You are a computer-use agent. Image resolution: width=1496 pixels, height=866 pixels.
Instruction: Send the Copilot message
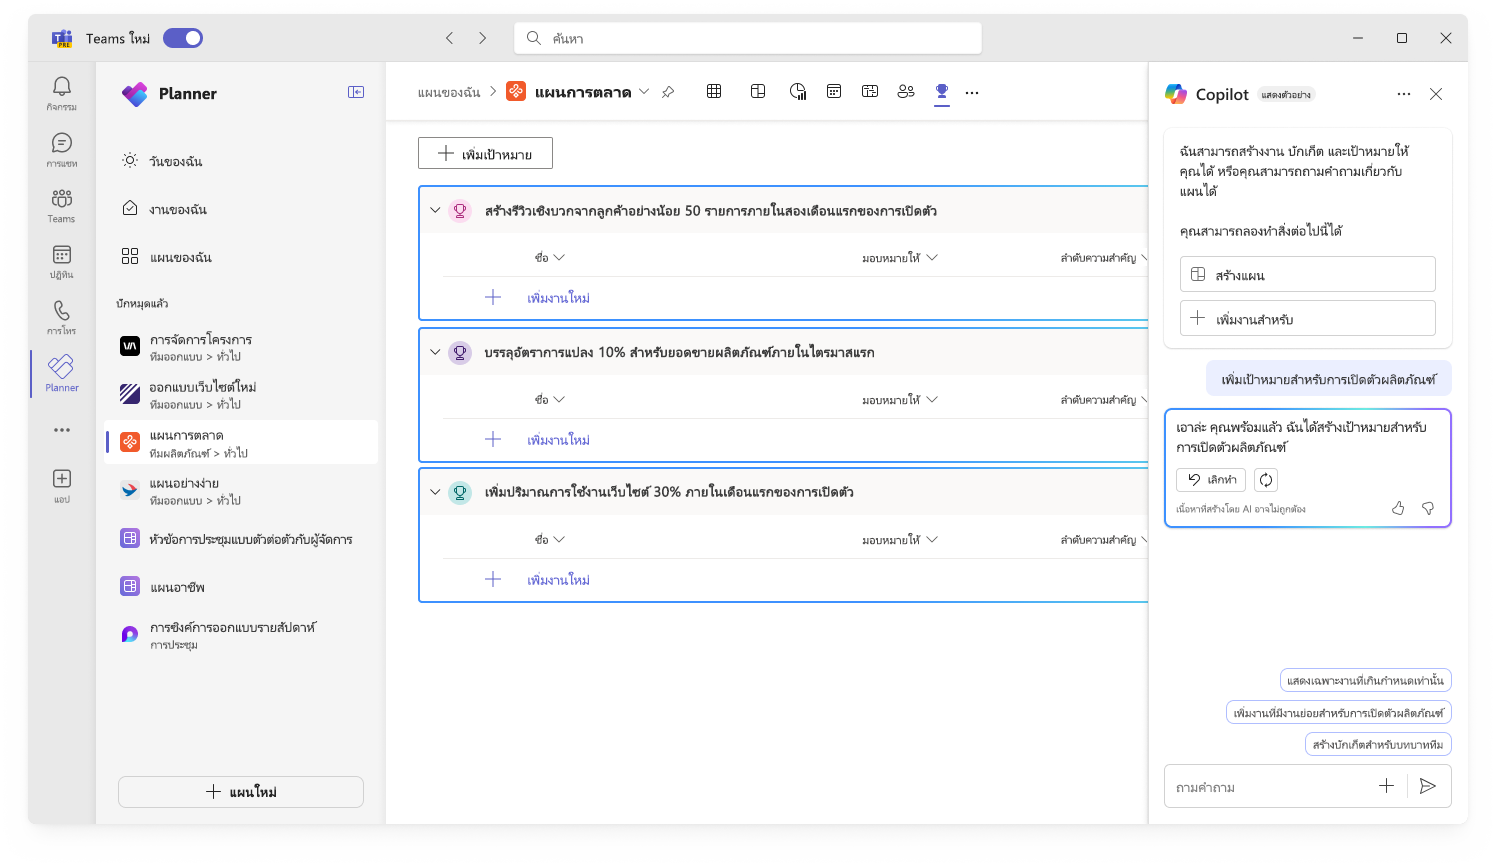[x=1428, y=786]
